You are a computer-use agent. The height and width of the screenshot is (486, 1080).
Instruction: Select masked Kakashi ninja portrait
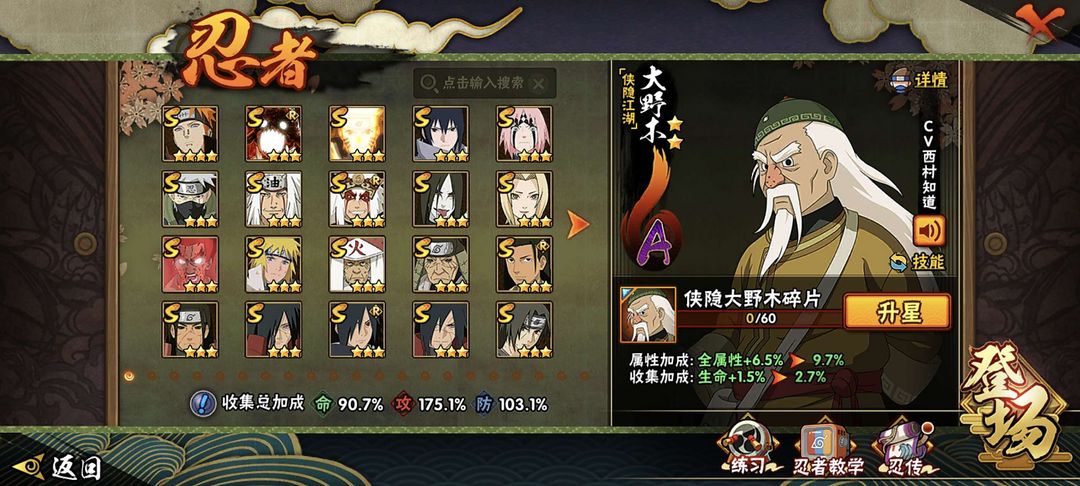190,199
